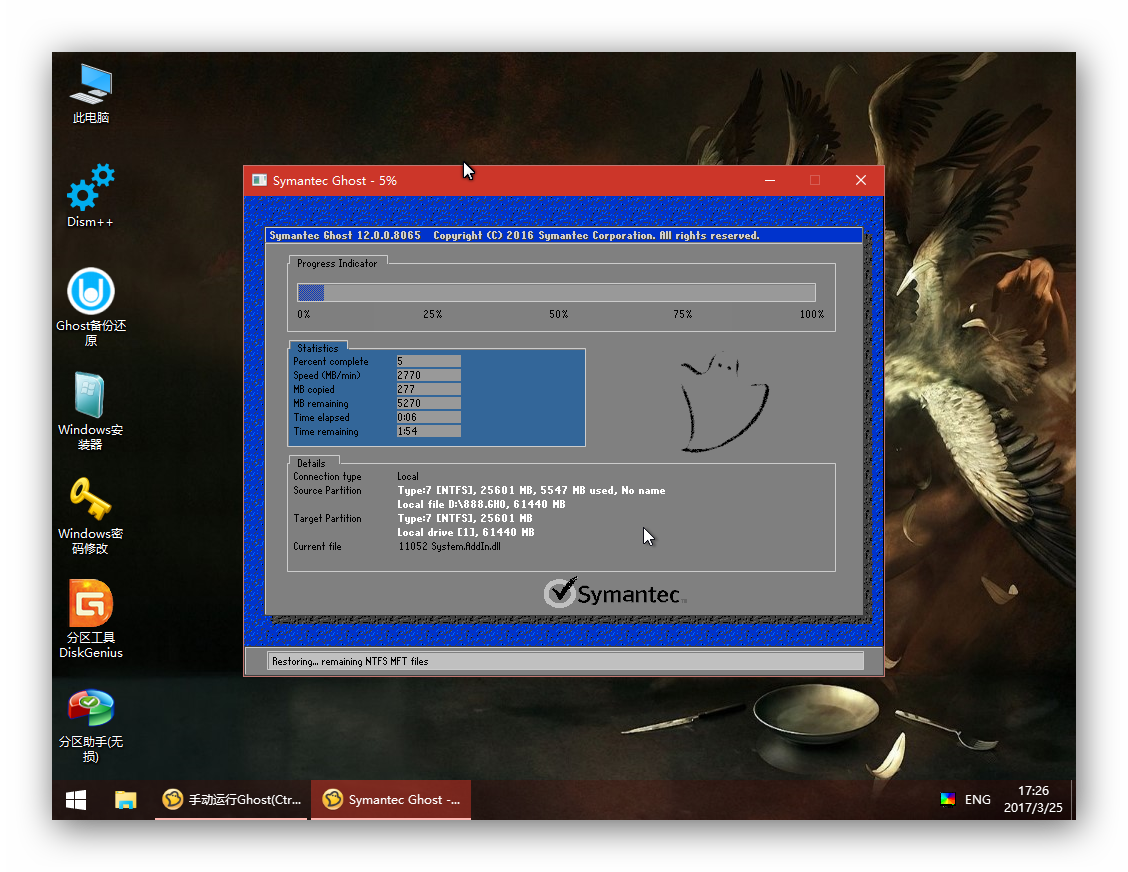Click the Symantec checkmark logo
Image resolution: width=1128 pixels, height=872 pixels.
(614, 593)
